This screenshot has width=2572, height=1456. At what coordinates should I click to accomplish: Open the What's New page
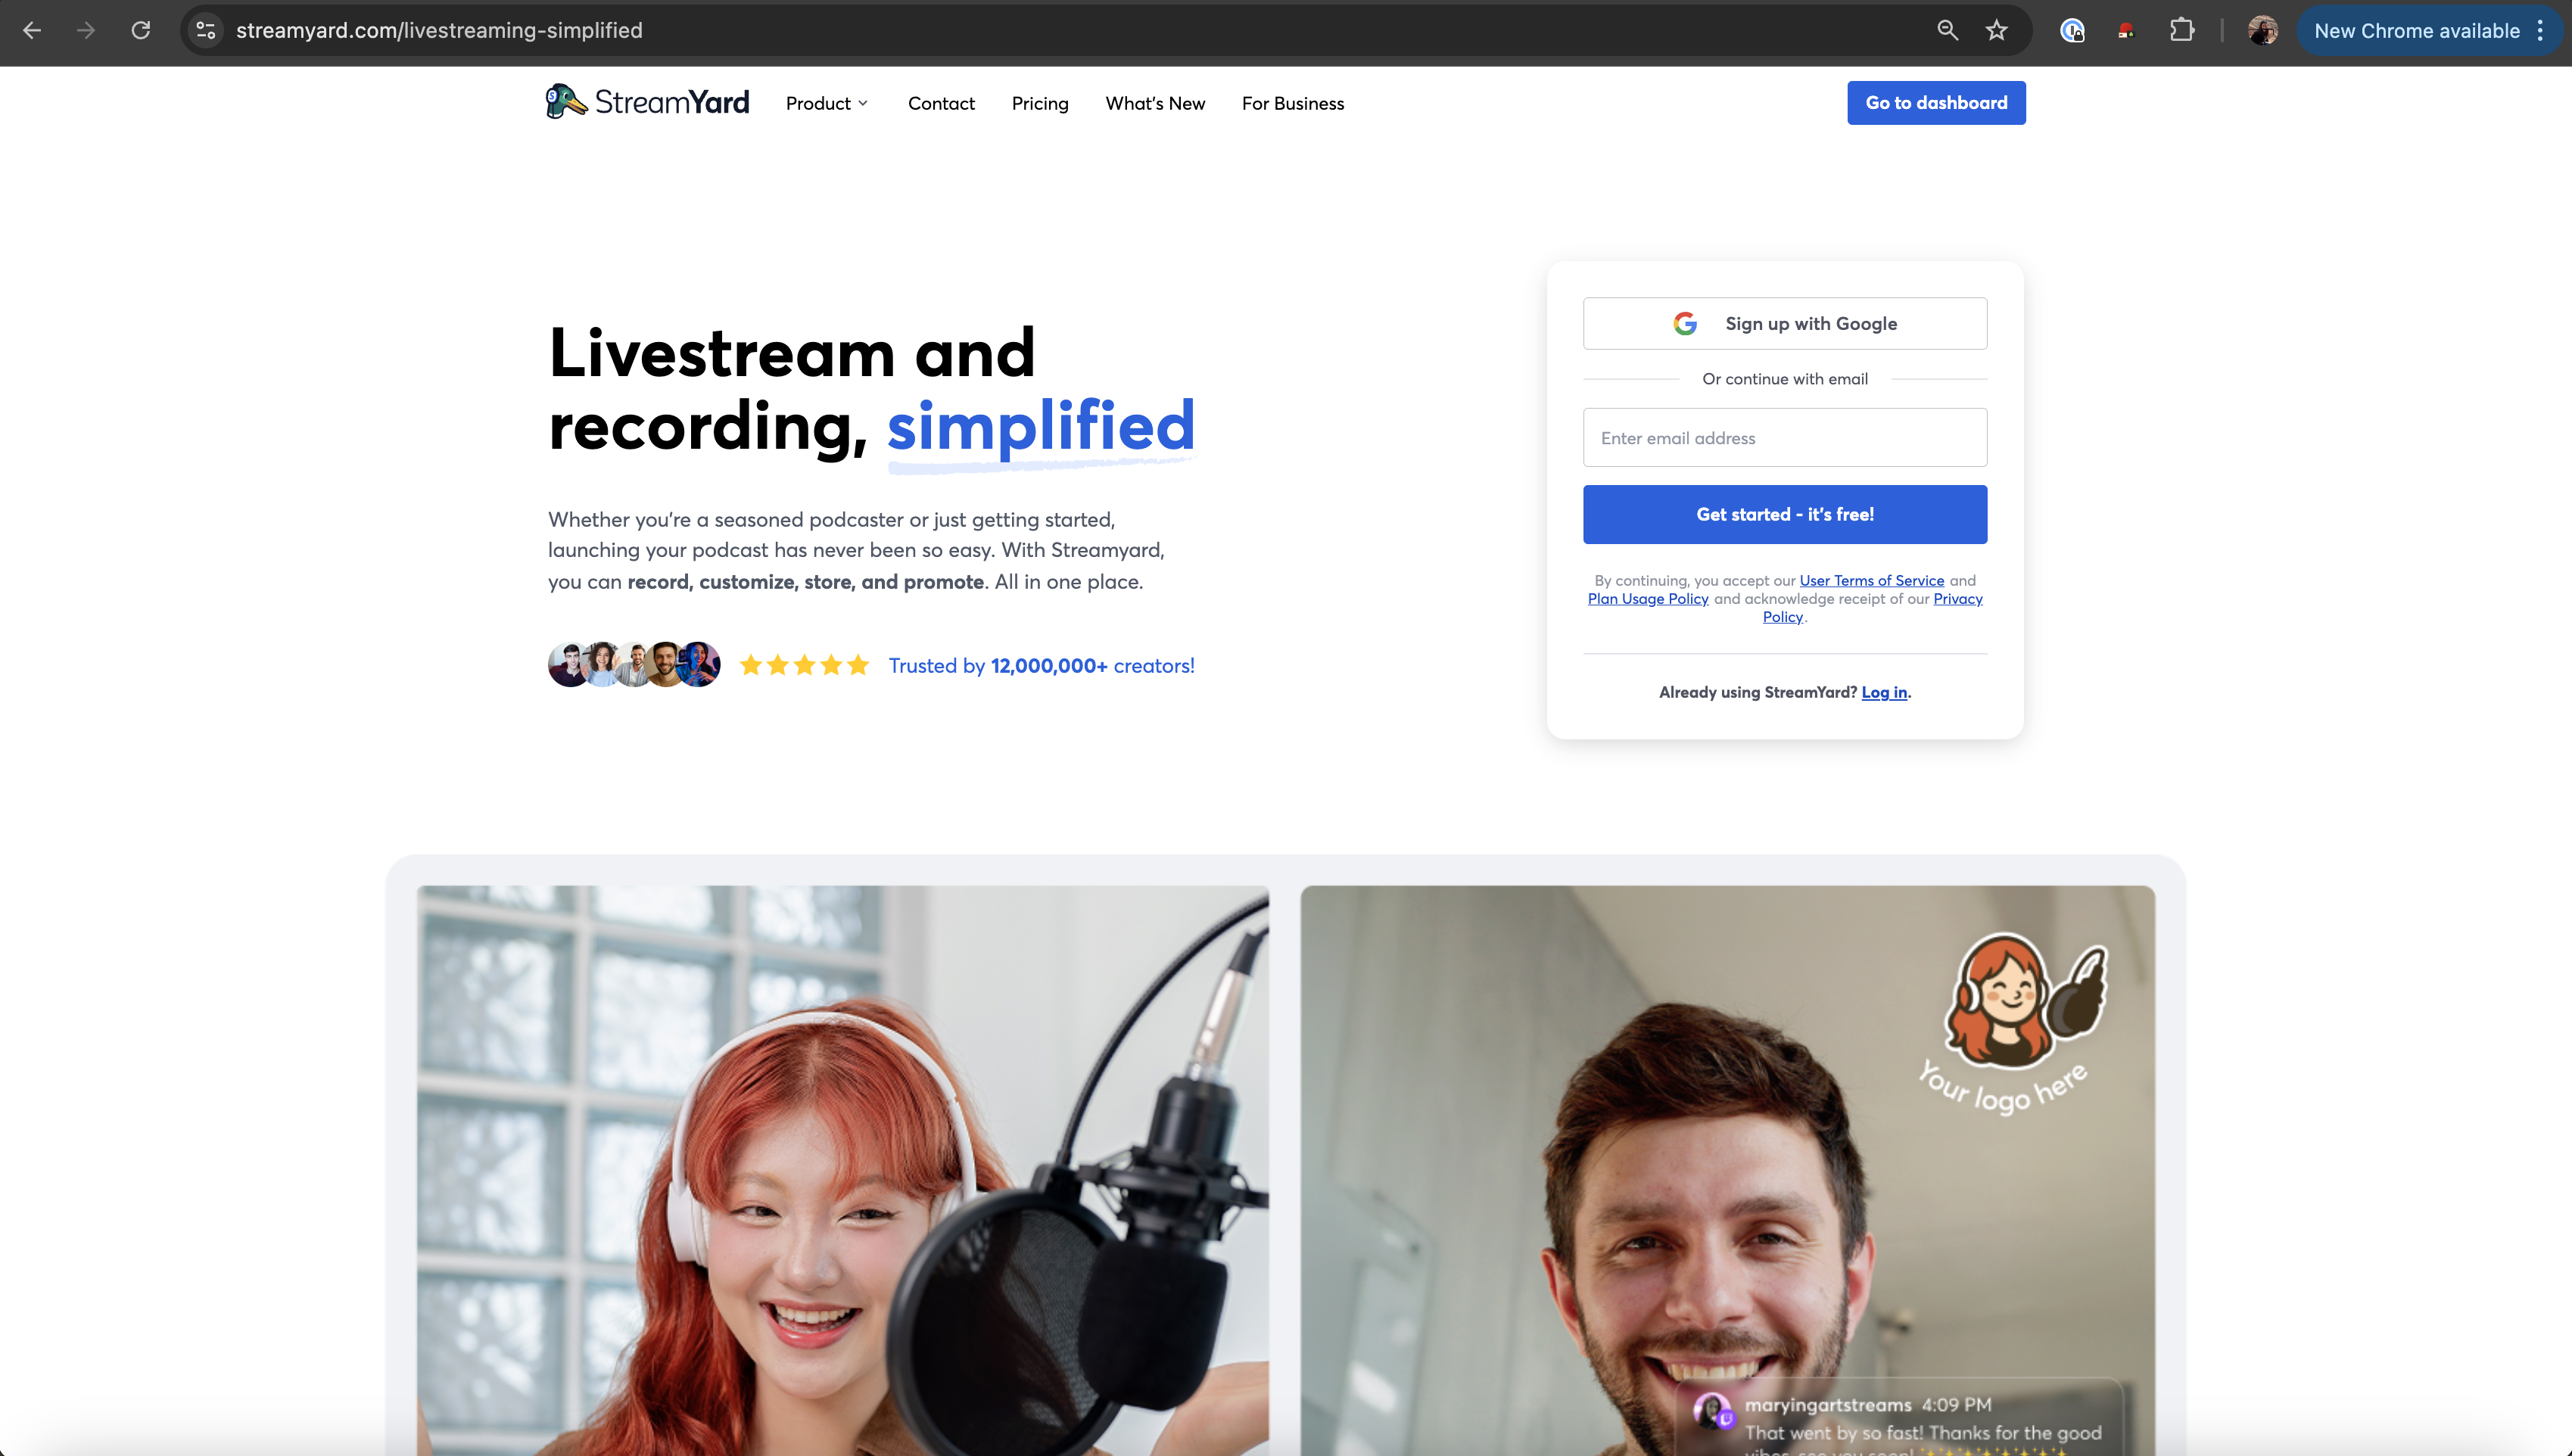1155,103
